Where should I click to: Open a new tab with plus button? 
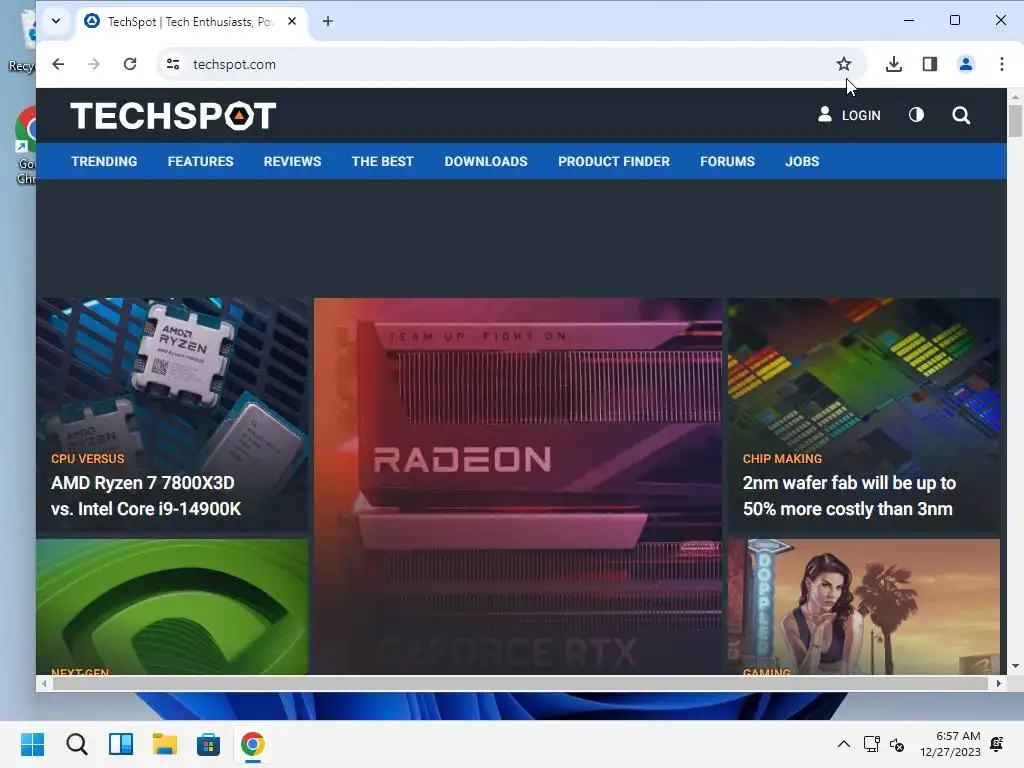(328, 22)
